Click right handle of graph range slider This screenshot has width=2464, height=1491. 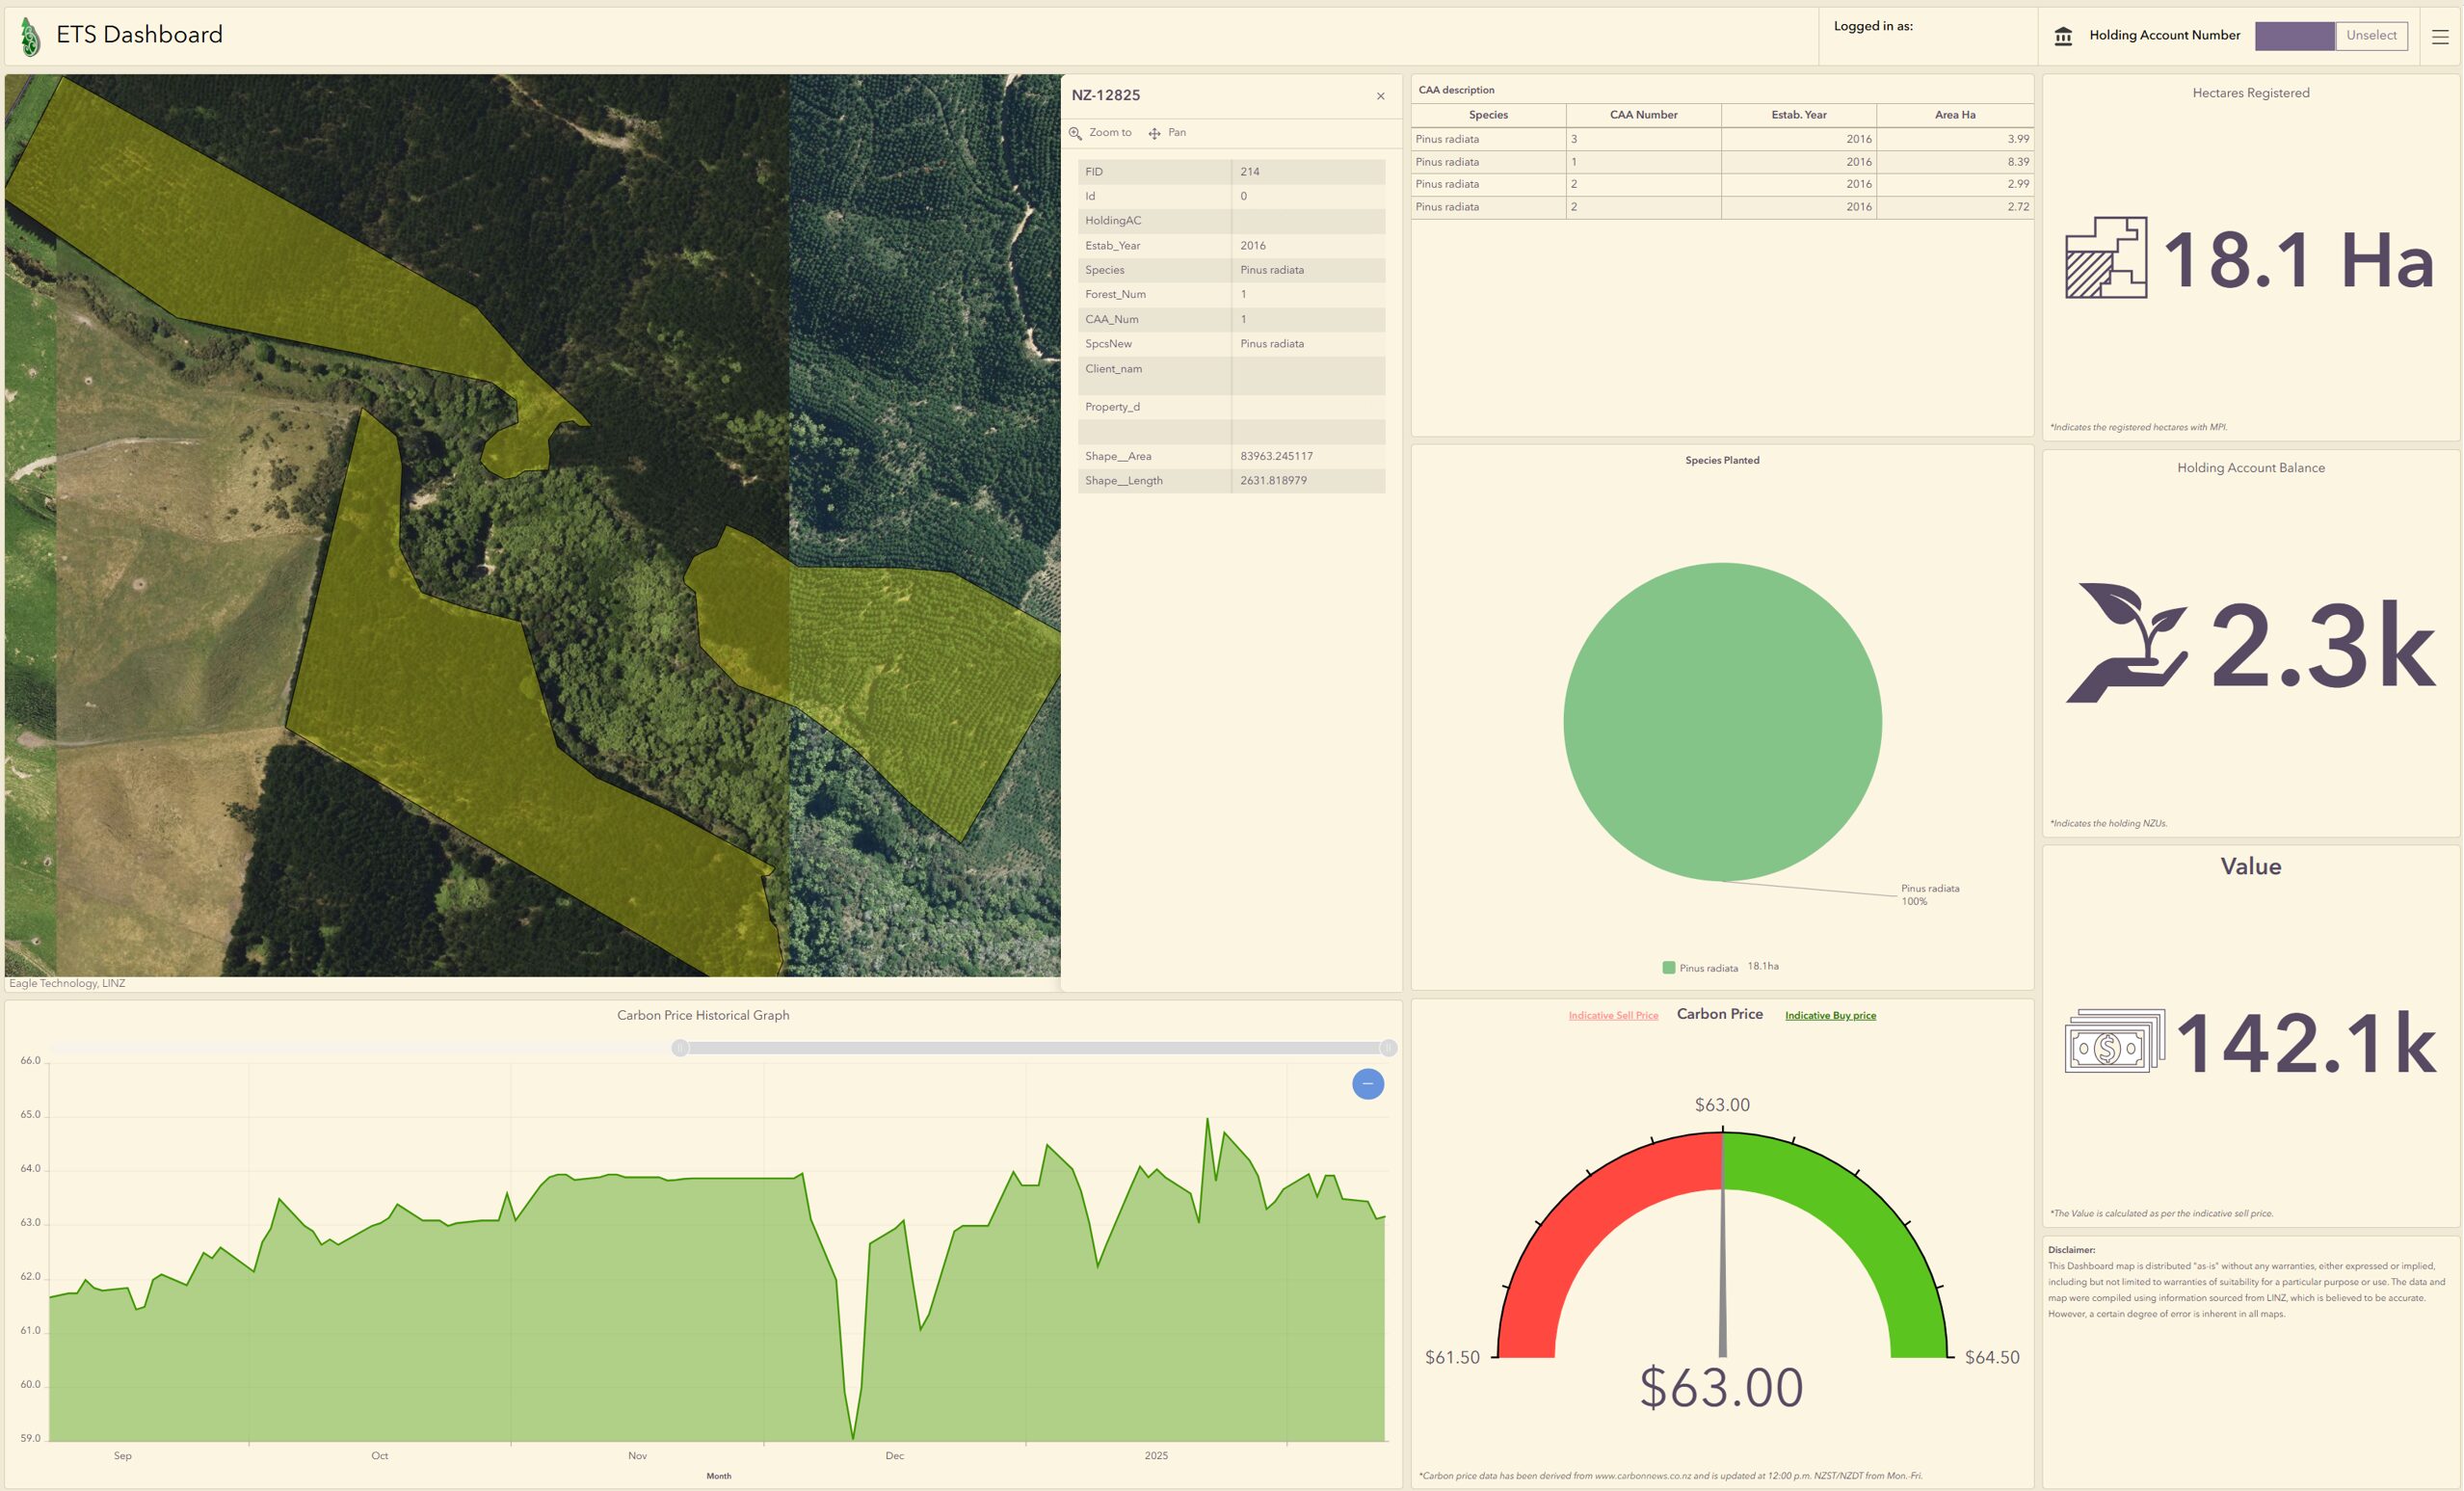1388,1047
